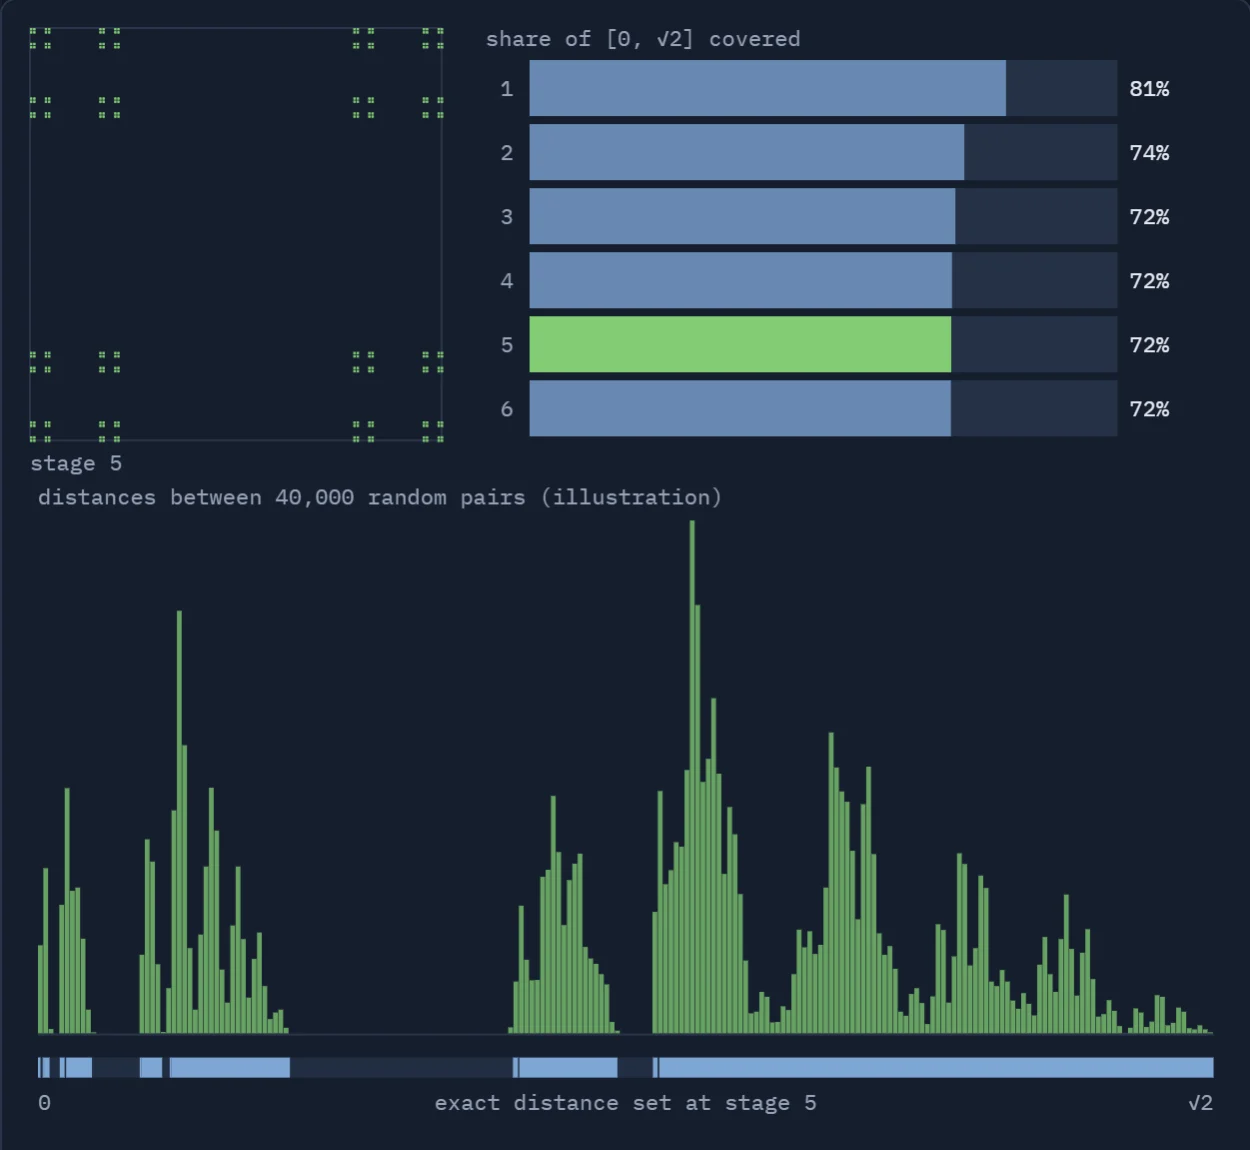Click the 72% value beside stage 3
This screenshot has height=1150, width=1250.
click(1149, 217)
